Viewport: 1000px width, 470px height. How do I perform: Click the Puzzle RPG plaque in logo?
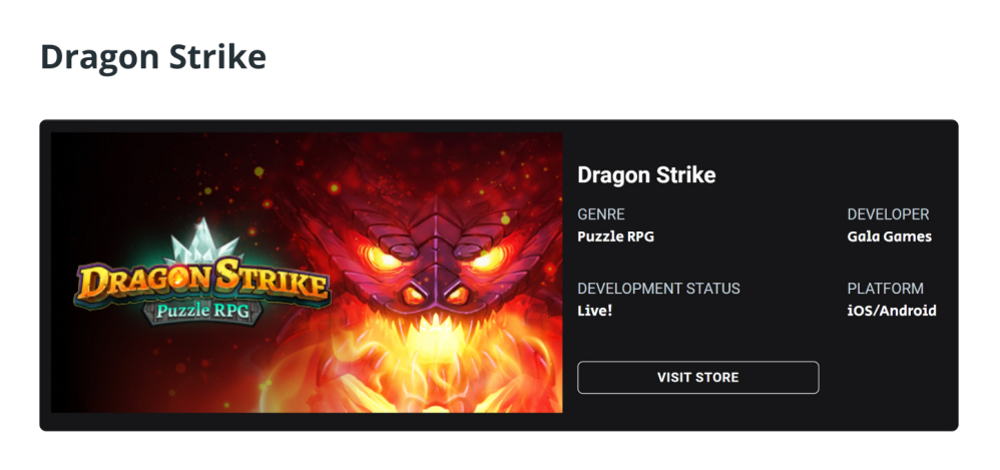[x=203, y=312]
